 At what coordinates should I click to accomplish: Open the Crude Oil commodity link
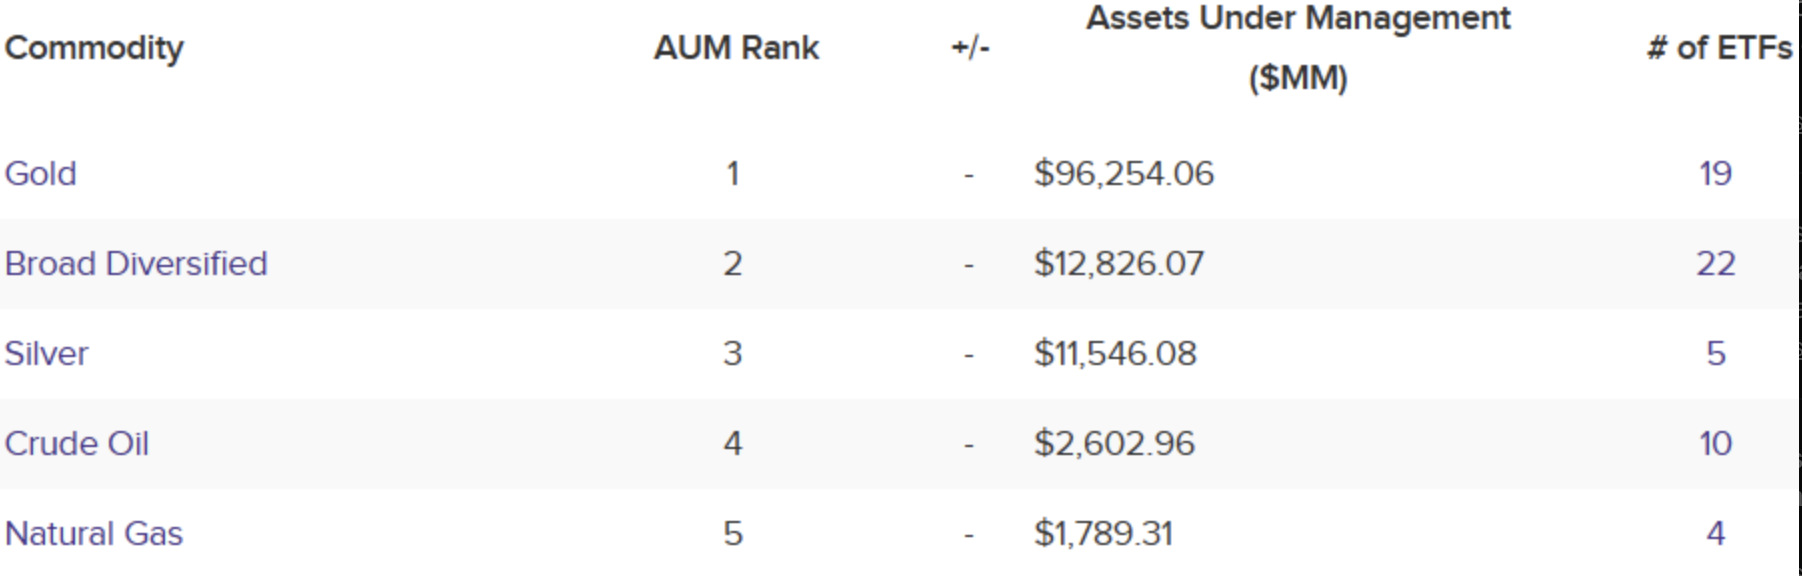point(77,444)
